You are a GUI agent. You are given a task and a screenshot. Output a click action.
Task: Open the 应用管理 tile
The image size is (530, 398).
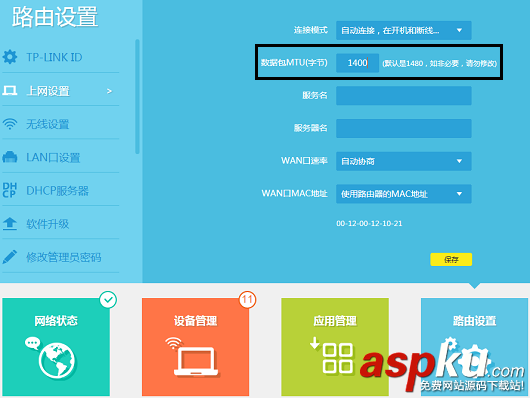point(335,347)
